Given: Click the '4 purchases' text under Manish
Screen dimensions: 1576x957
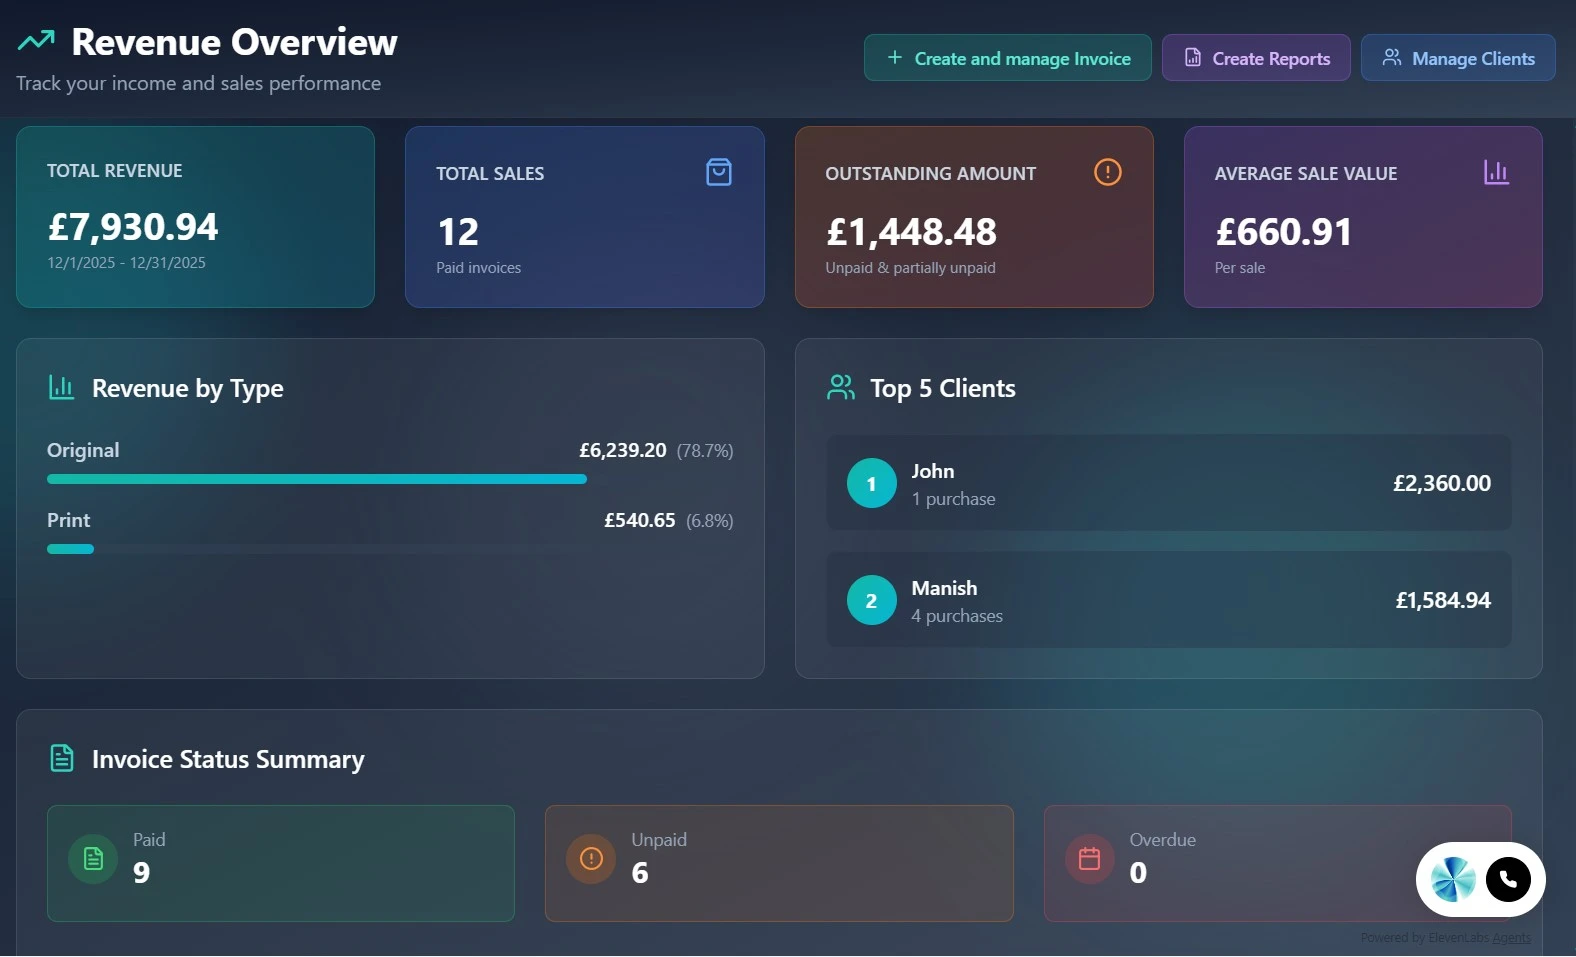Looking at the screenshot, I should tap(957, 616).
